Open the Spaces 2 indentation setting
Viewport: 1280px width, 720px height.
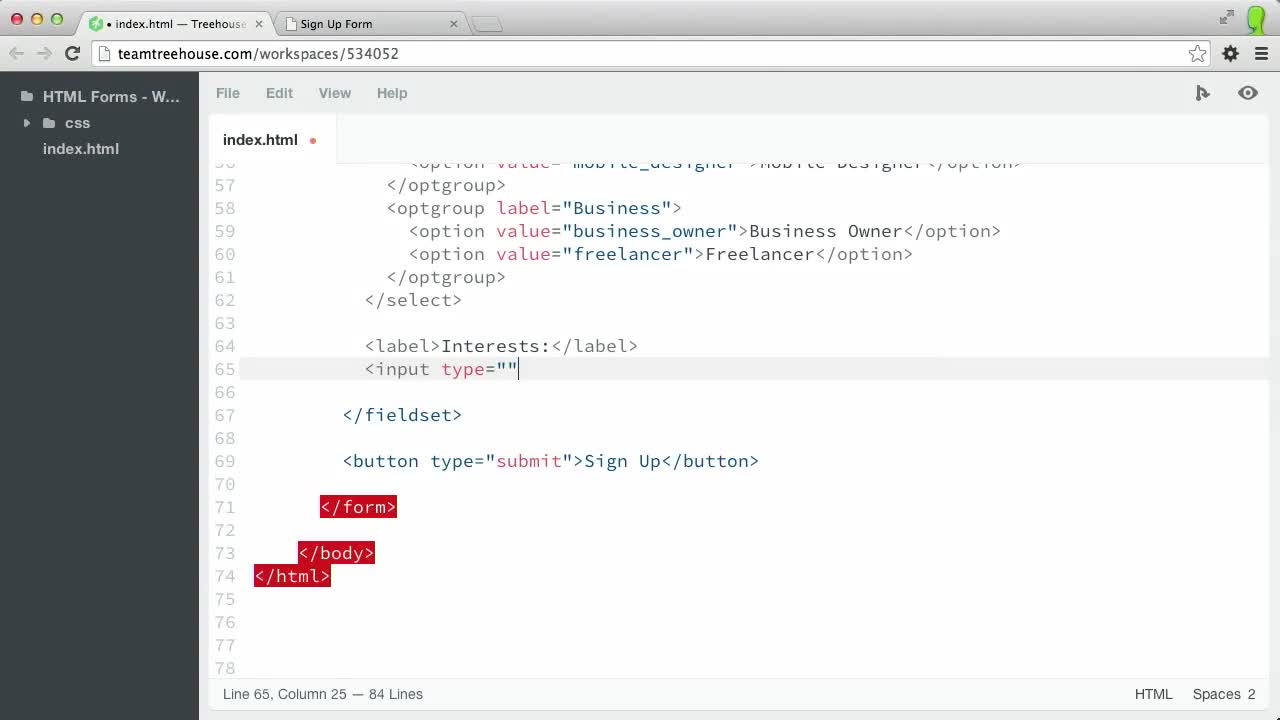click(x=1223, y=694)
